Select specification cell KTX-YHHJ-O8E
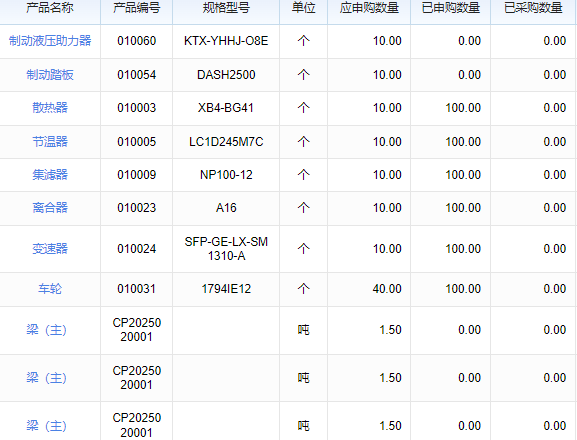 (x=226, y=41)
